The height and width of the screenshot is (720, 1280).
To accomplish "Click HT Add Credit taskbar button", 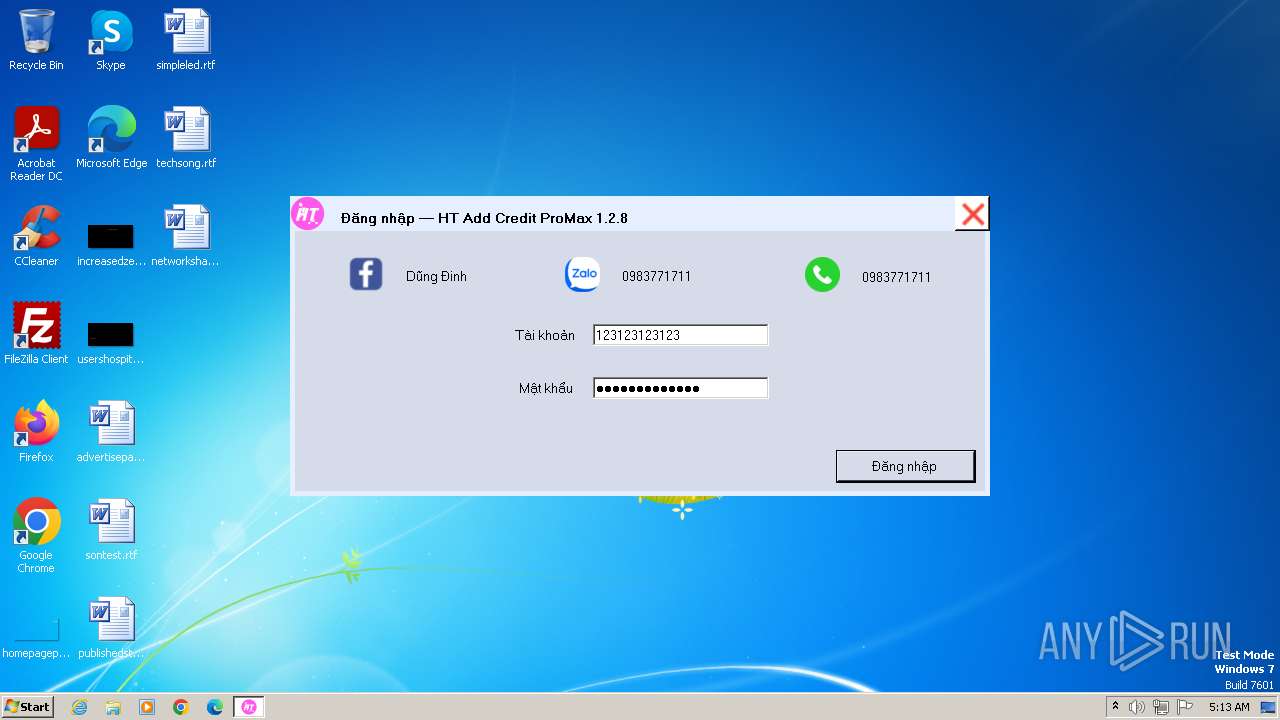I will click(249, 707).
